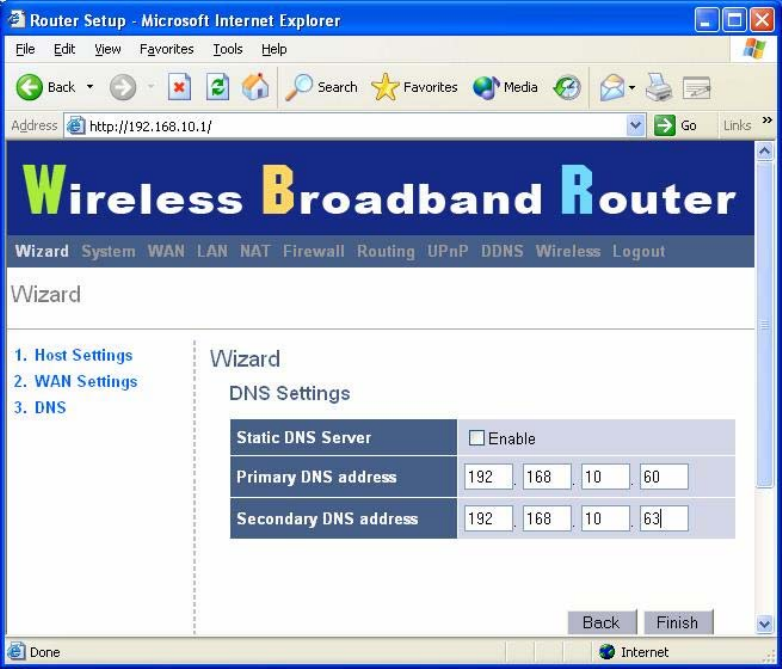Viewport: 782px width, 669px height.
Task: Click the Links toolbar label
Action: point(737,126)
